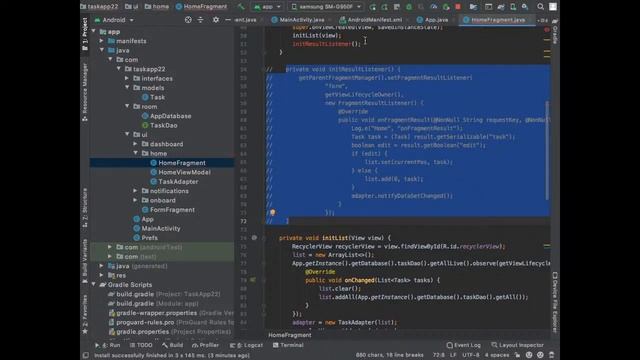The image size is (640, 360).
Task: Open the Run tool window button
Action: 107,345
